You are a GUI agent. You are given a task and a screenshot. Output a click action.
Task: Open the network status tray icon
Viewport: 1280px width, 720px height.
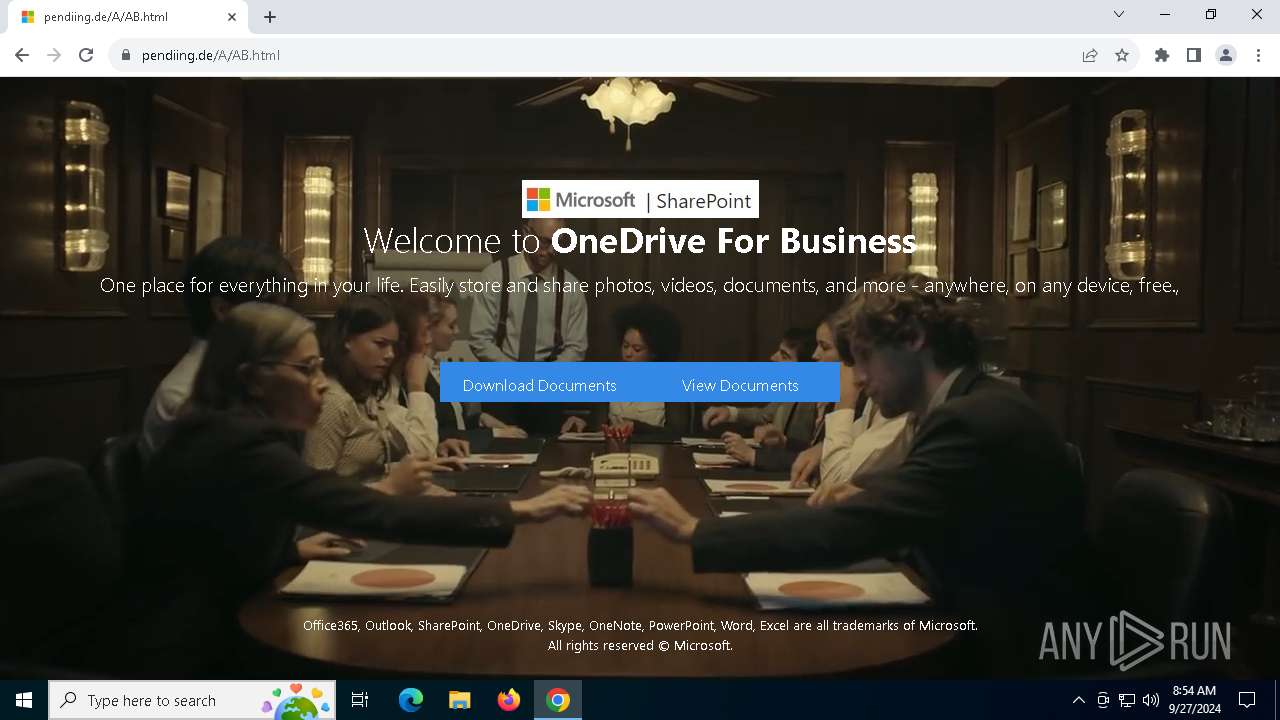click(x=1127, y=700)
